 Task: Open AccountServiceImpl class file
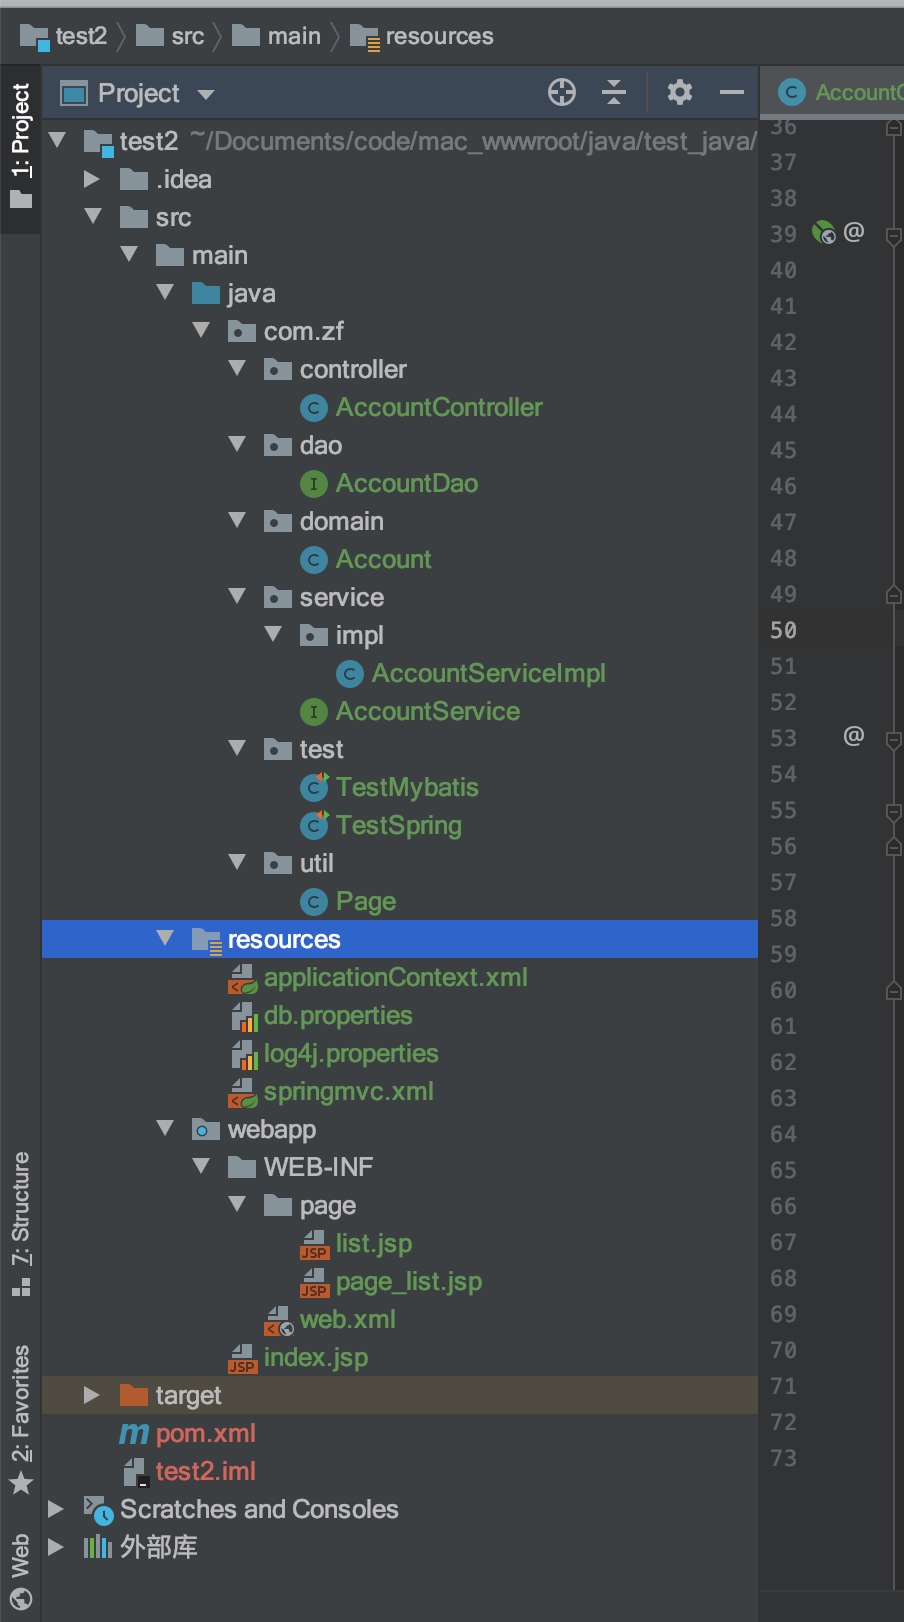point(488,674)
